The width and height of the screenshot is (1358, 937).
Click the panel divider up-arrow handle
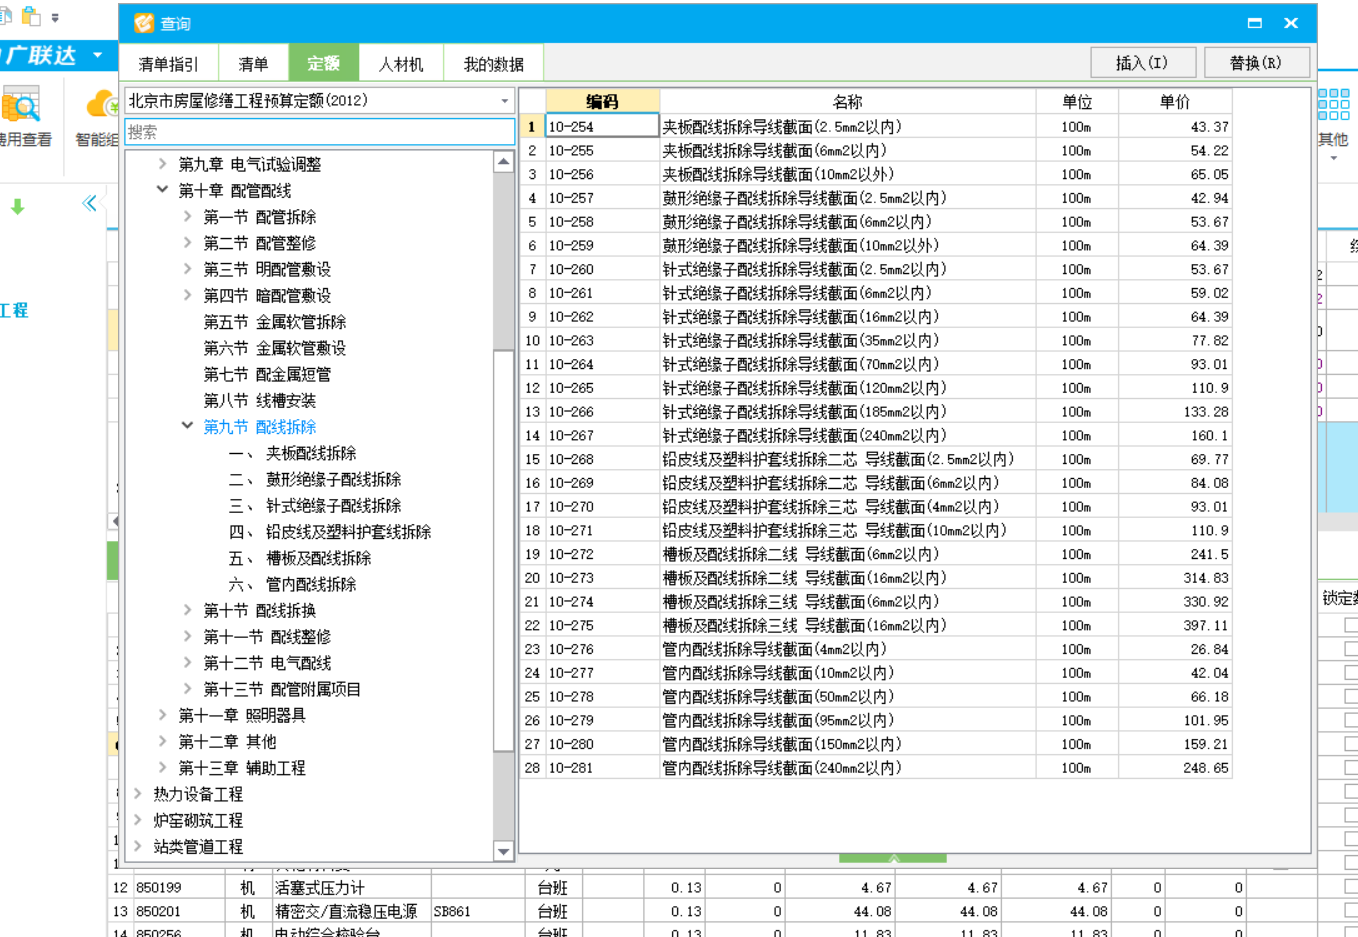coord(893,858)
